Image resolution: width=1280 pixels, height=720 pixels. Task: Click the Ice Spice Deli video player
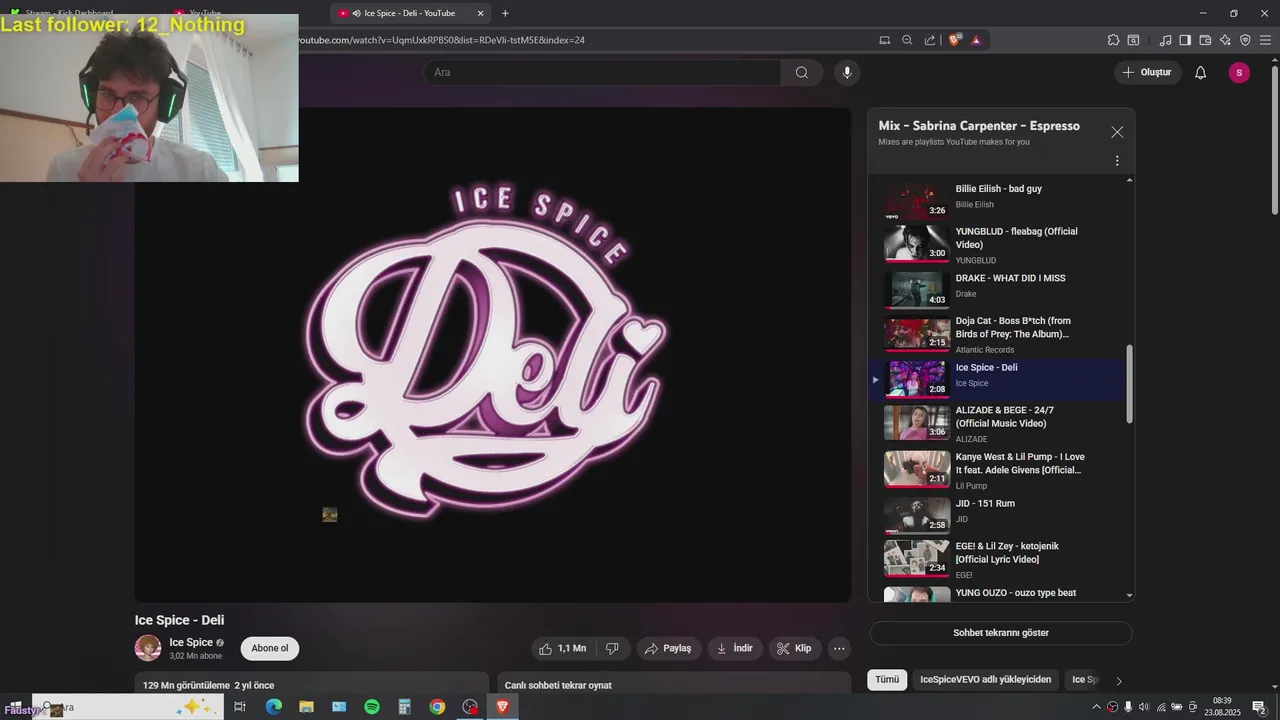(493, 355)
